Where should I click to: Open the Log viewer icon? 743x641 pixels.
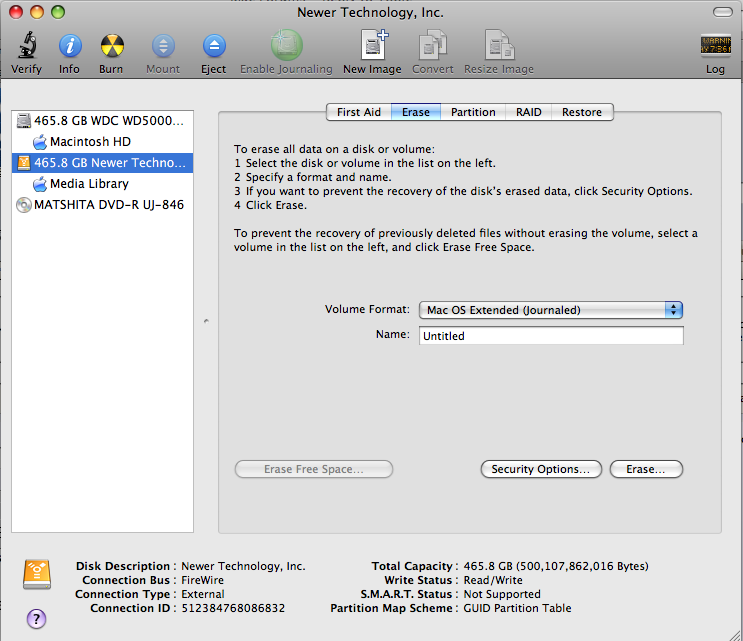point(716,46)
